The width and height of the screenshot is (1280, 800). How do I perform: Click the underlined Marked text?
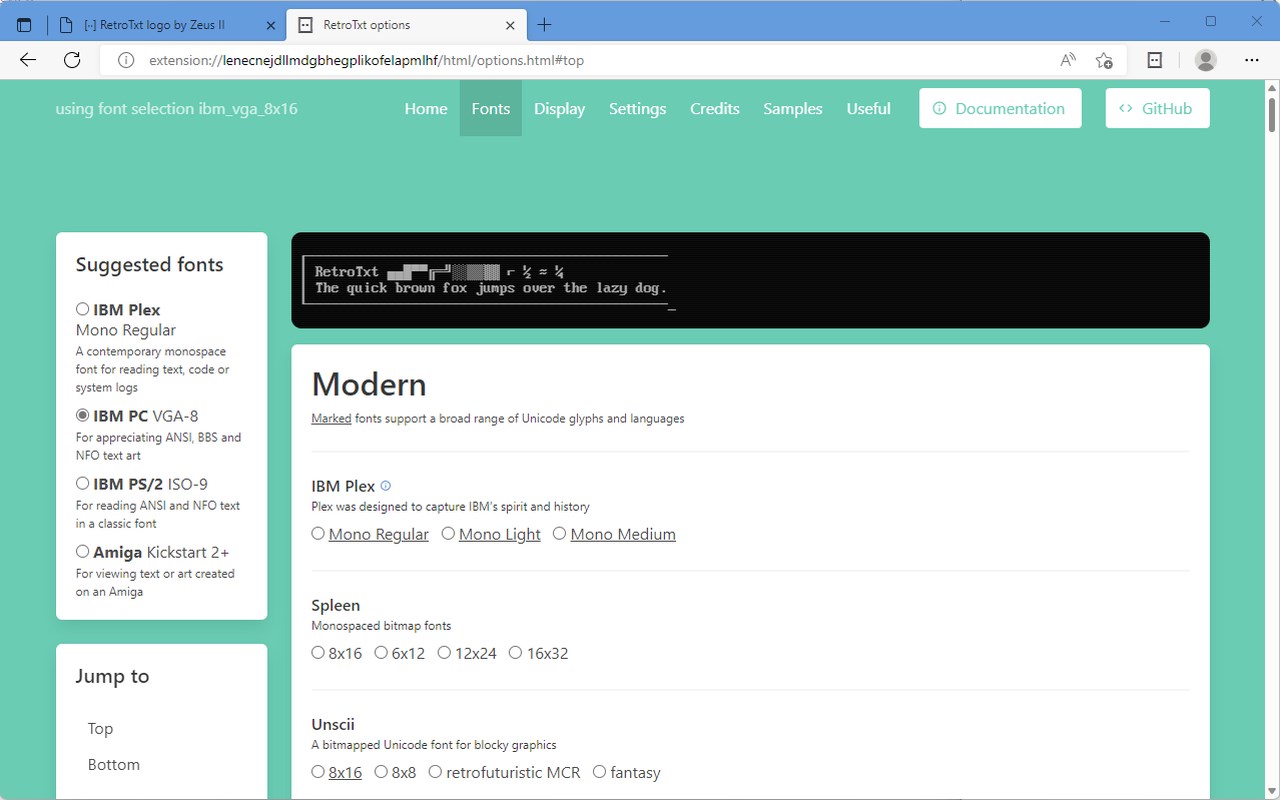pos(331,418)
